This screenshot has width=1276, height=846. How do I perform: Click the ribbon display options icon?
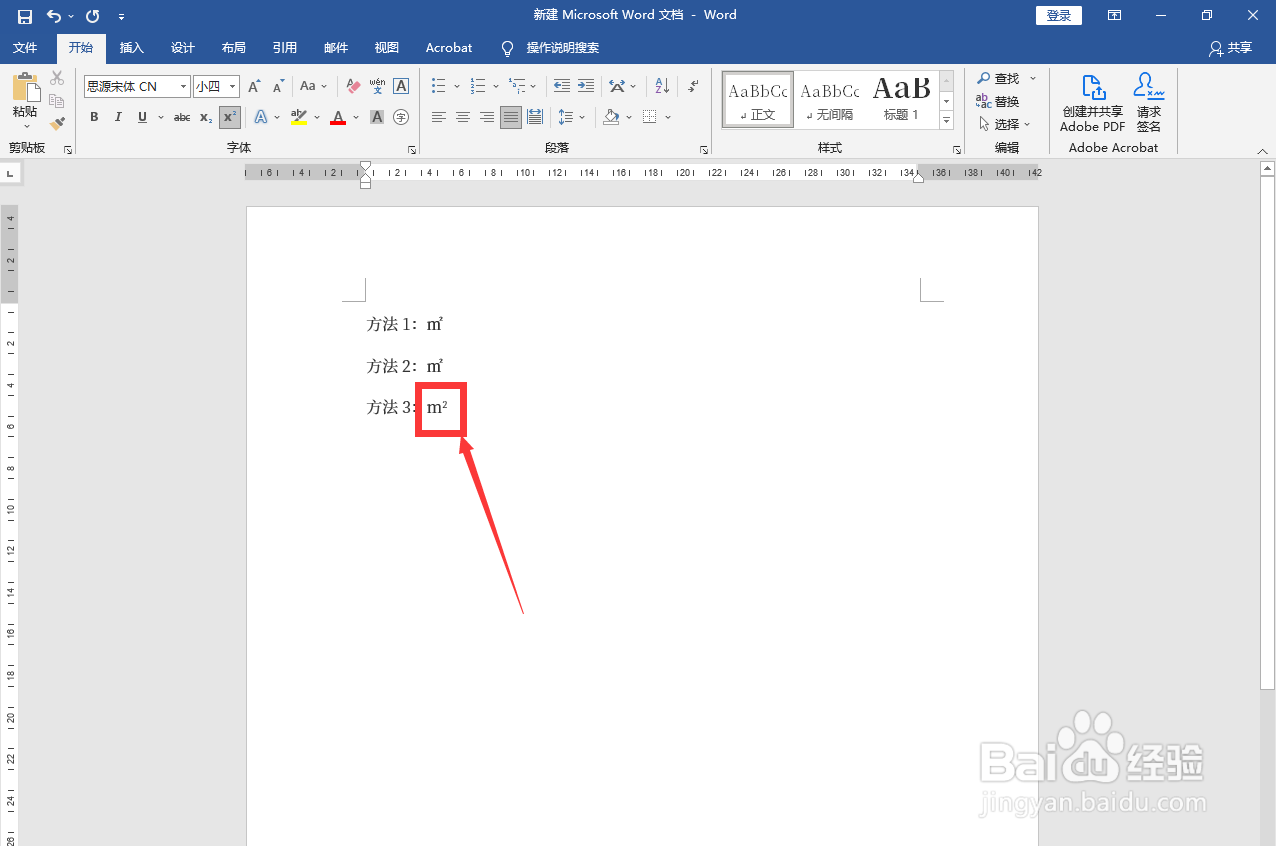coord(1114,15)
